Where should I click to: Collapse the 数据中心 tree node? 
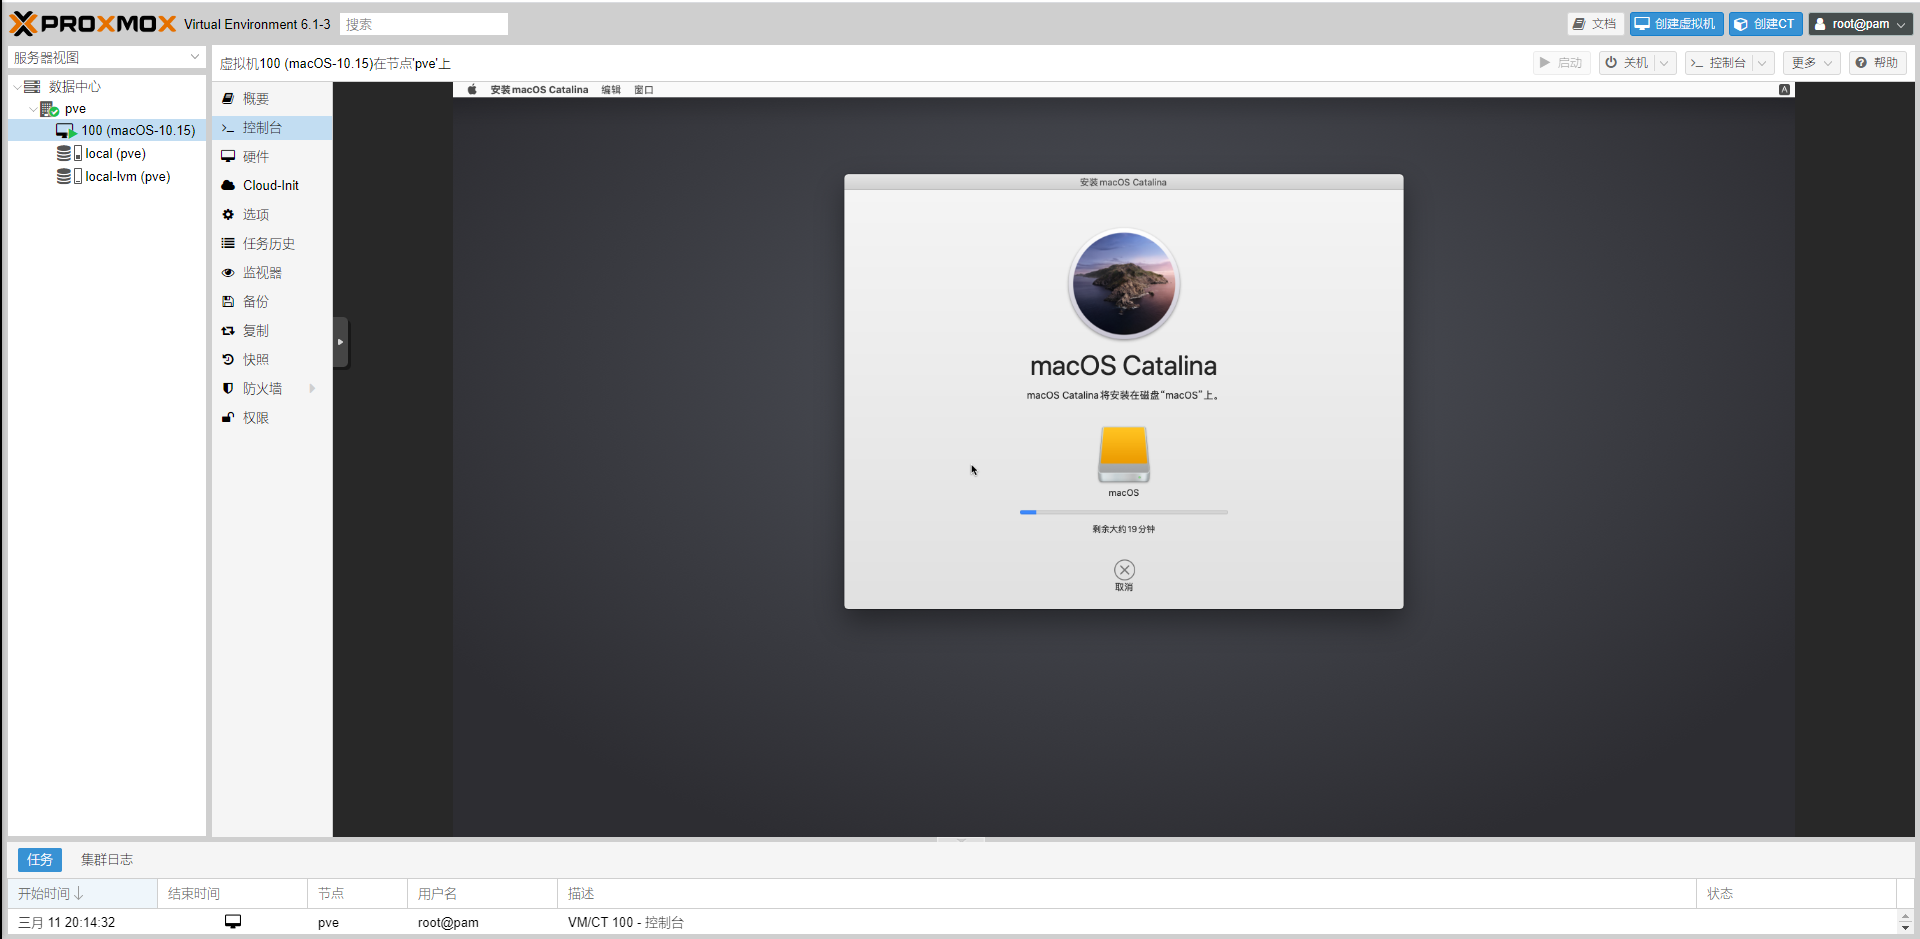[17, 87]
